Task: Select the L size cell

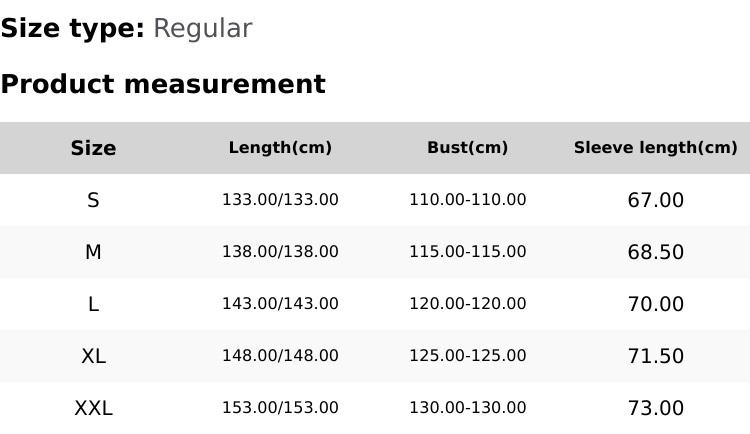Action: tap(93, 304)
